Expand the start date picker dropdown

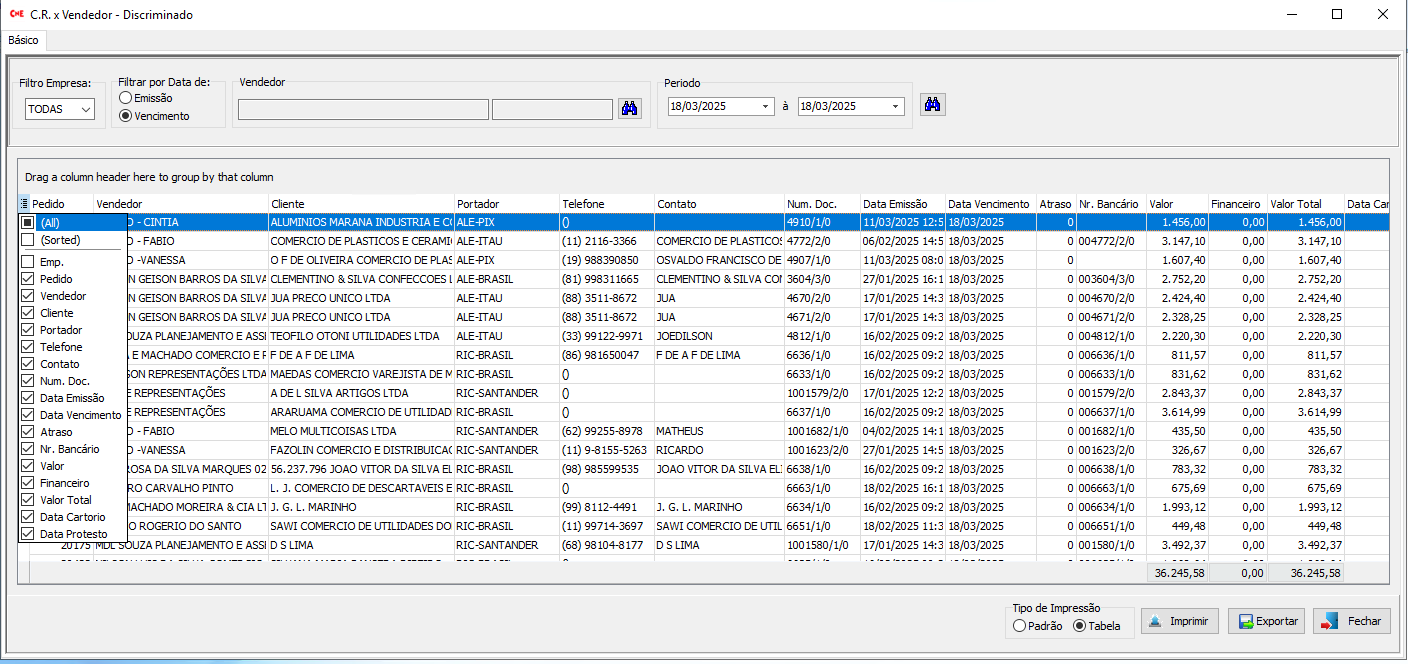coord(765,107)
